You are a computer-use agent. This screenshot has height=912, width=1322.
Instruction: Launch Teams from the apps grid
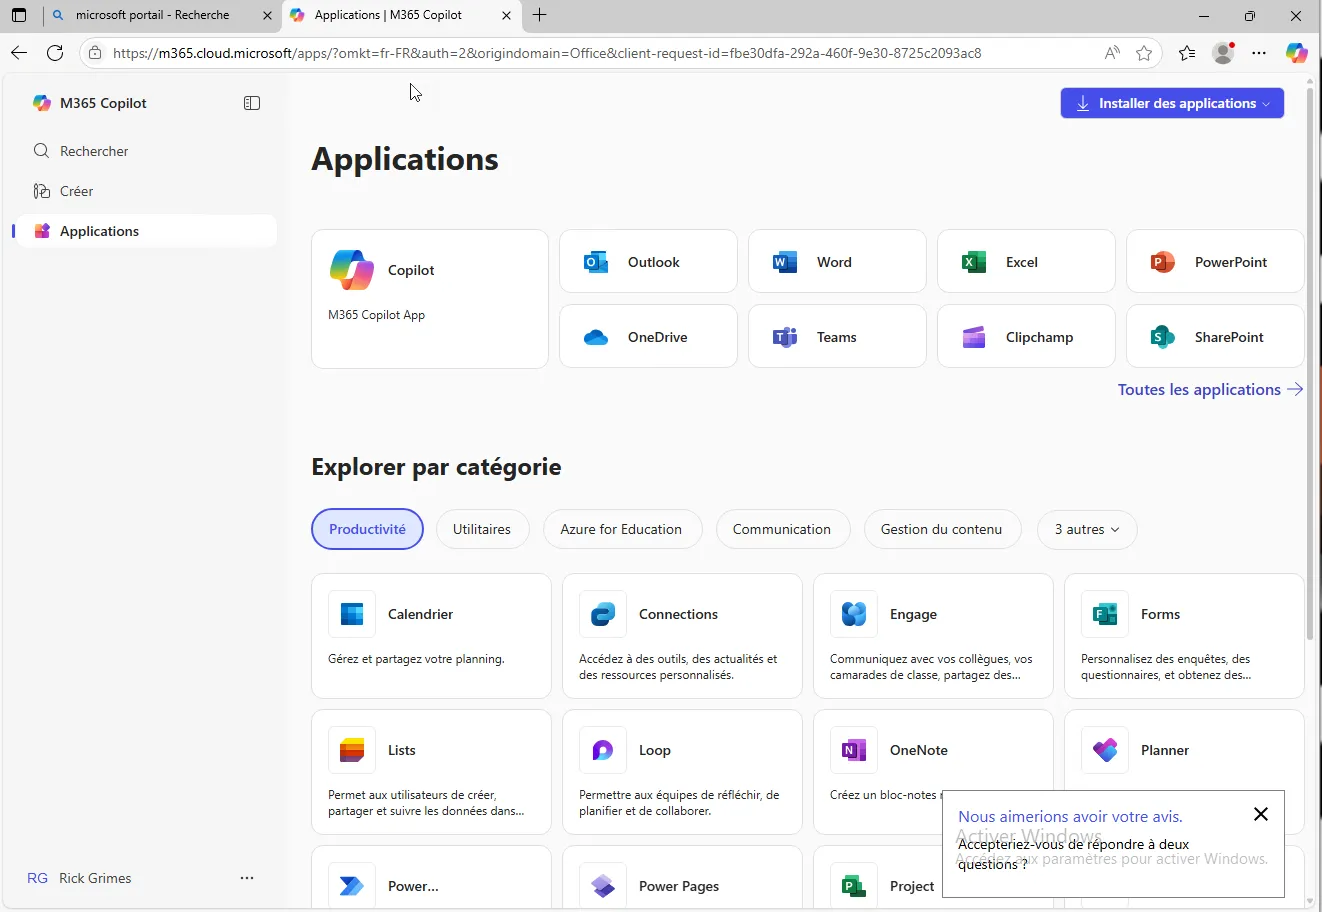click(x=836, y=337)
